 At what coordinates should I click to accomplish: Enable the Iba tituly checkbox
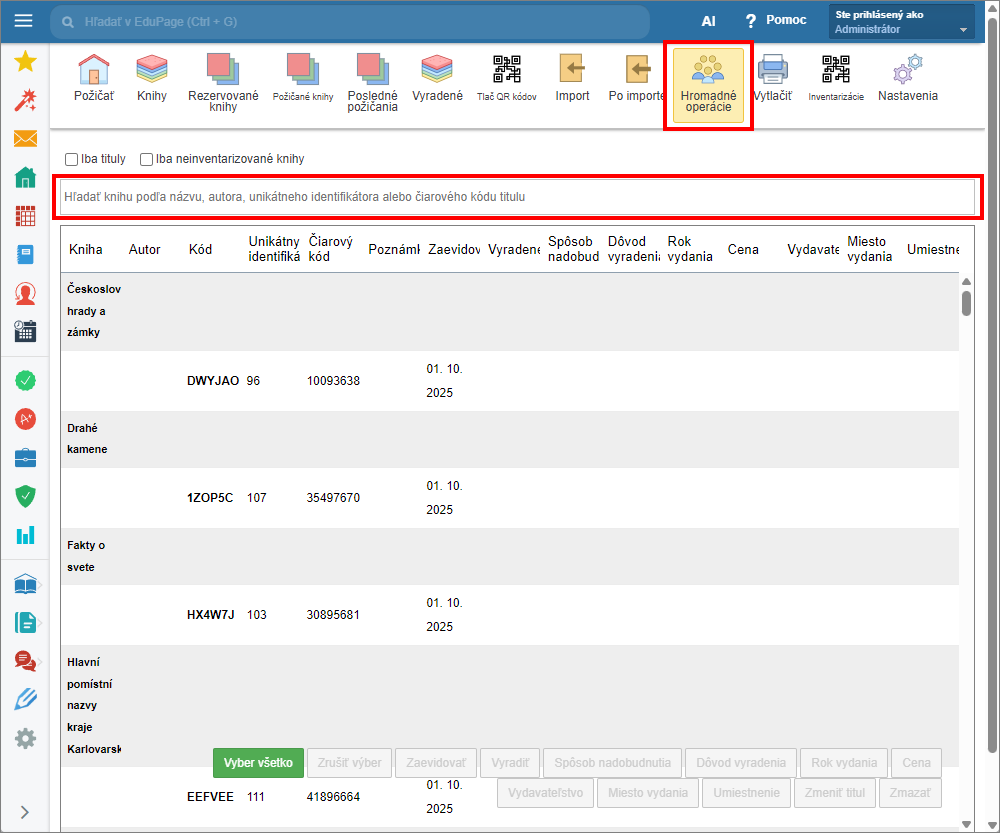click(72, 159)
